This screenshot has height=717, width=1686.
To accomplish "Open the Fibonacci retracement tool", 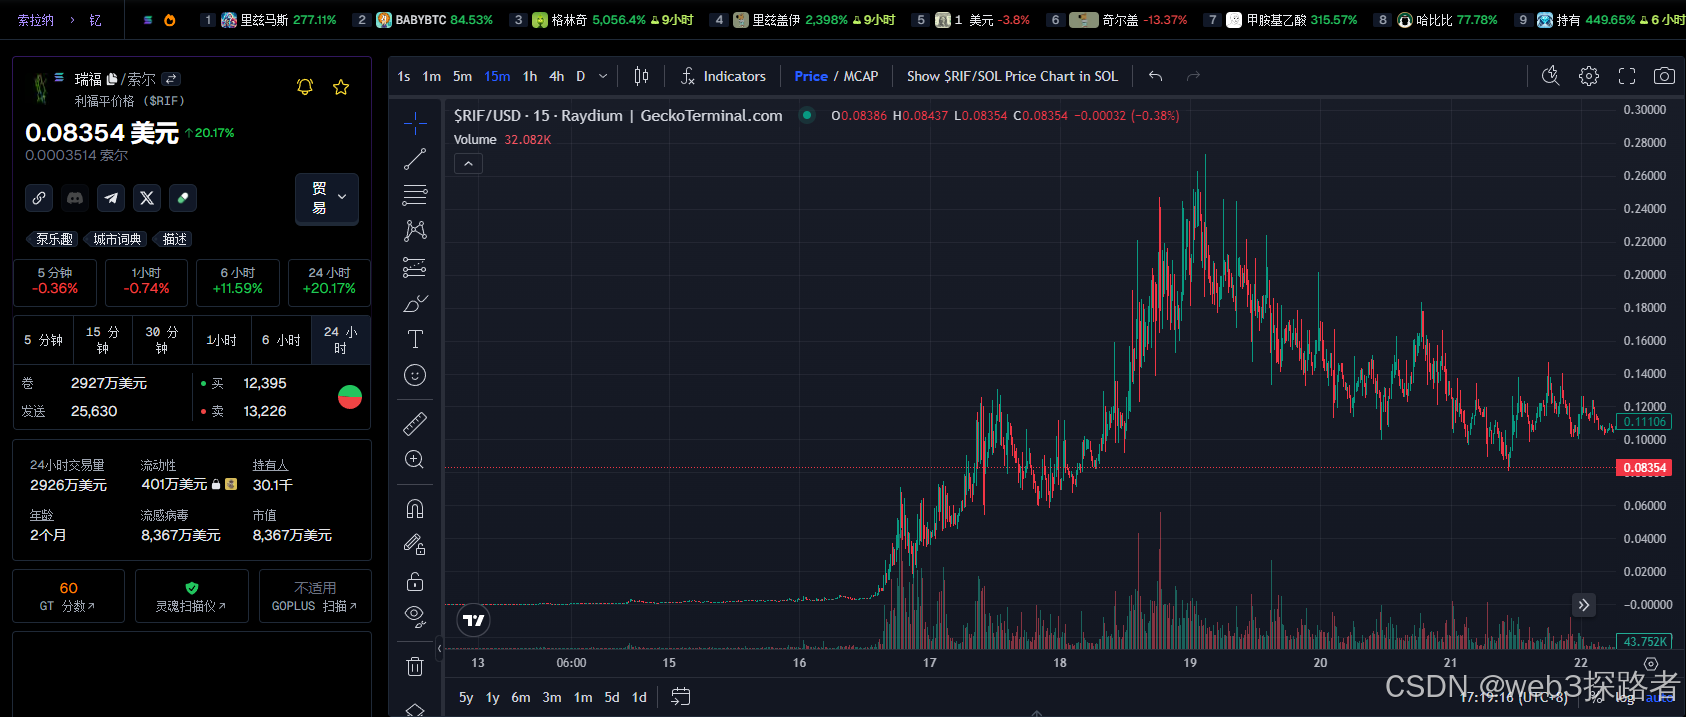I will (415, 195).
